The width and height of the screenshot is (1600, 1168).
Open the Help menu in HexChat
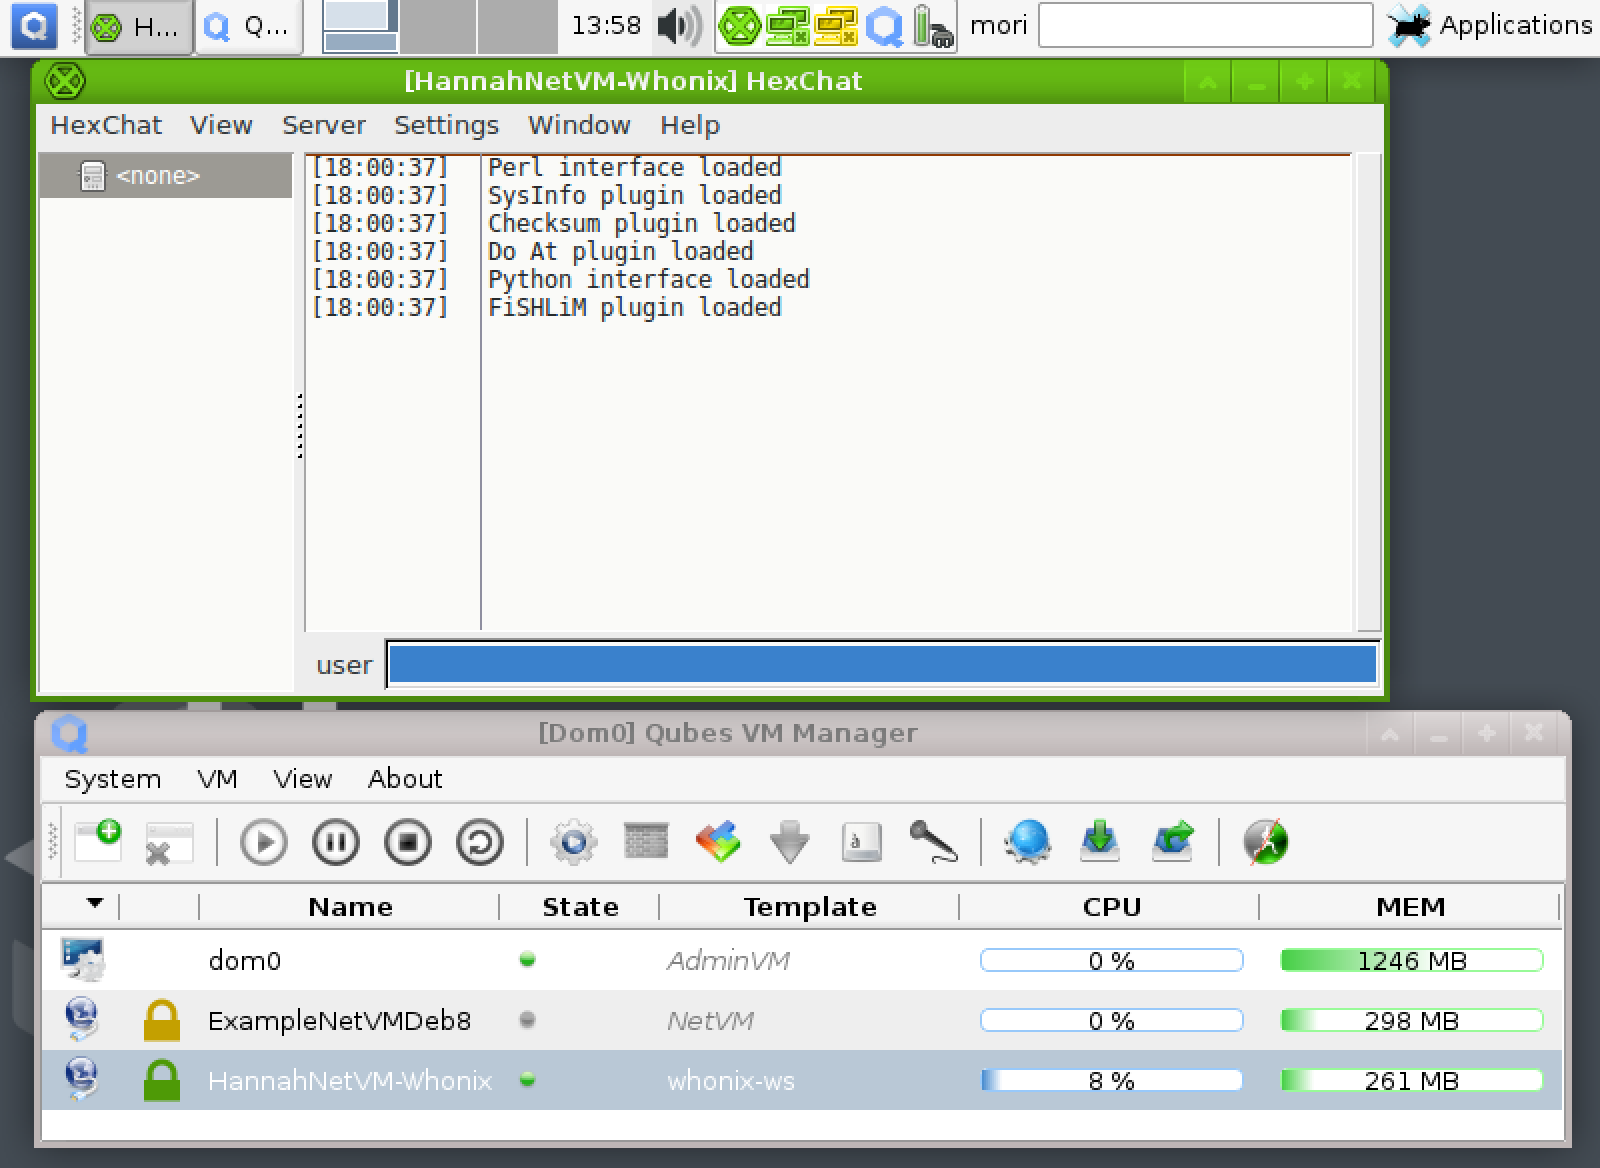[689, 125]
